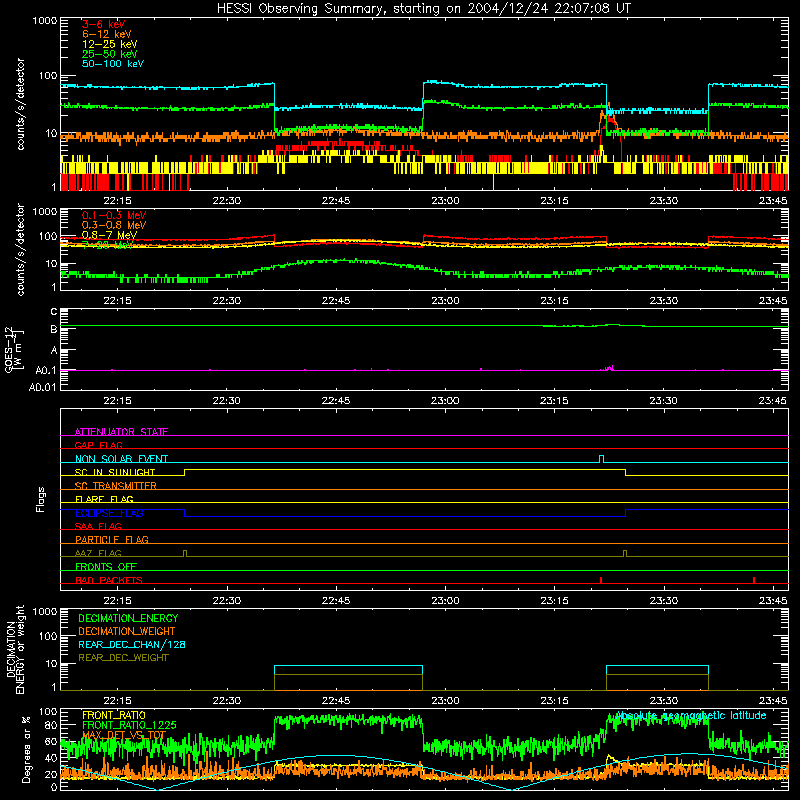Click the NON_SOLAR_EVENT flag label

pyautogui.click(x=121, y=459)
